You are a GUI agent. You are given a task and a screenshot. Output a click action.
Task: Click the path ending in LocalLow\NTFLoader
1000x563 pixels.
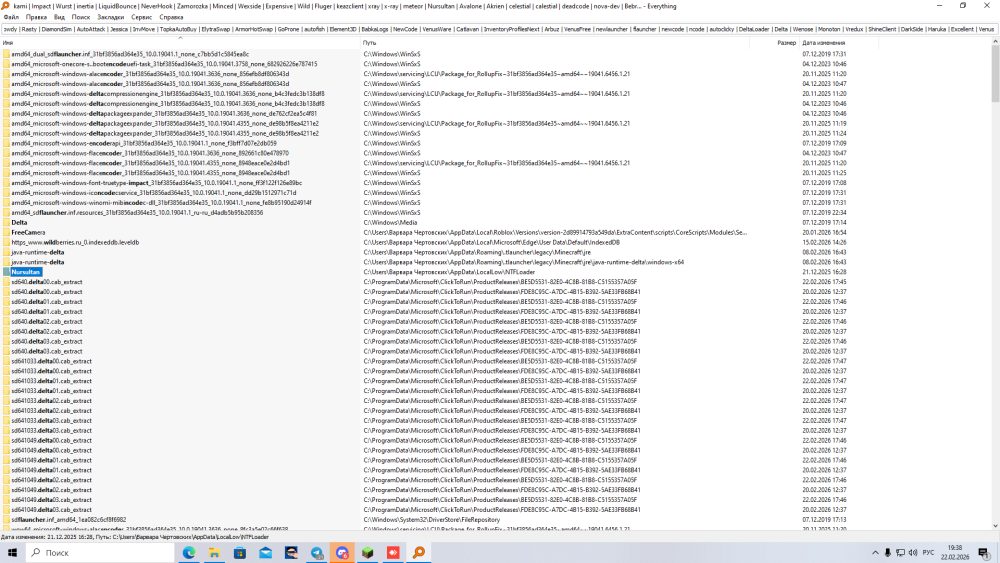(x=449, y=272)
